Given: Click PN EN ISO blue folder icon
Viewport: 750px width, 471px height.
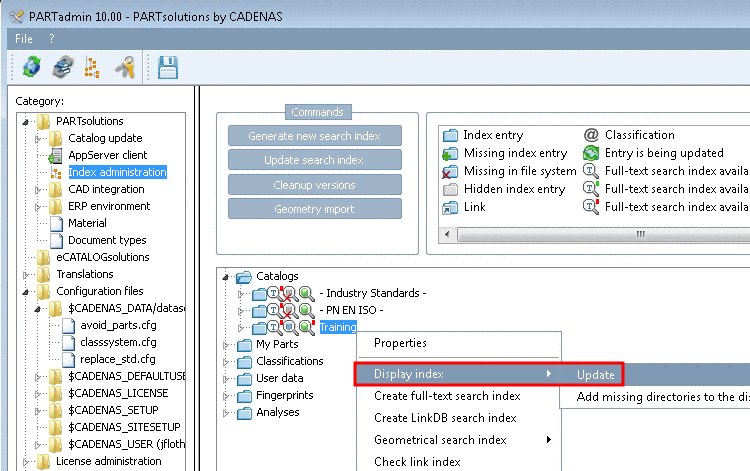Looking at the screenshot, I should tap(259, 311).
